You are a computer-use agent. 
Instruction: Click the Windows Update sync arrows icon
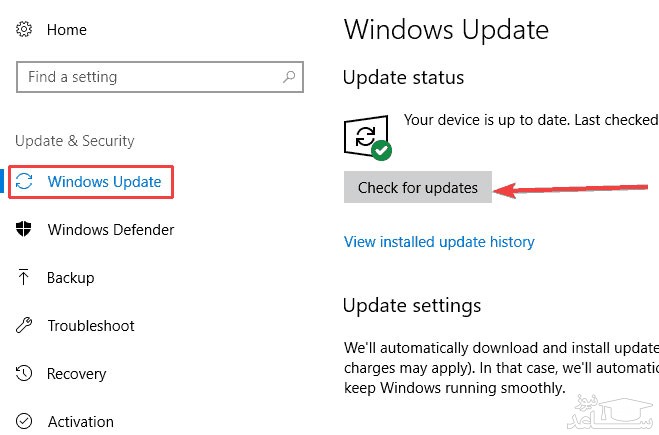point(25,182)
